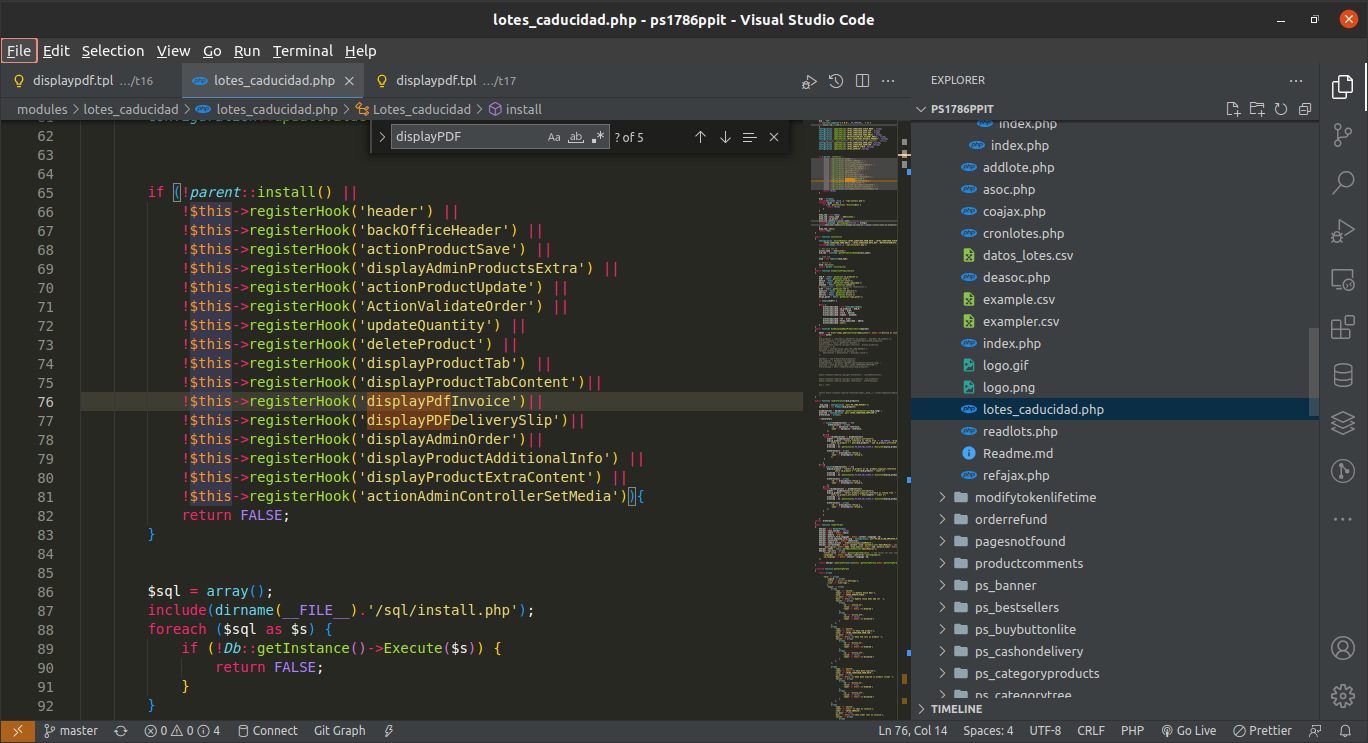Enable Use Regular Expression in find
Screen dimensions: 1368x743
[598, 137]
